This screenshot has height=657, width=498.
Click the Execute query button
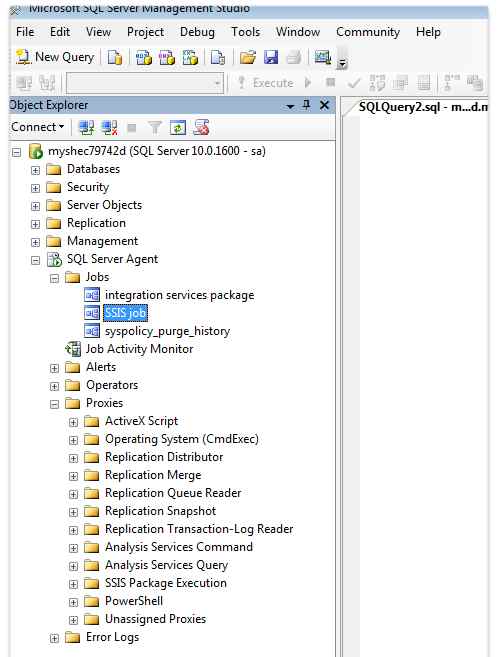(x=265, y=83)
